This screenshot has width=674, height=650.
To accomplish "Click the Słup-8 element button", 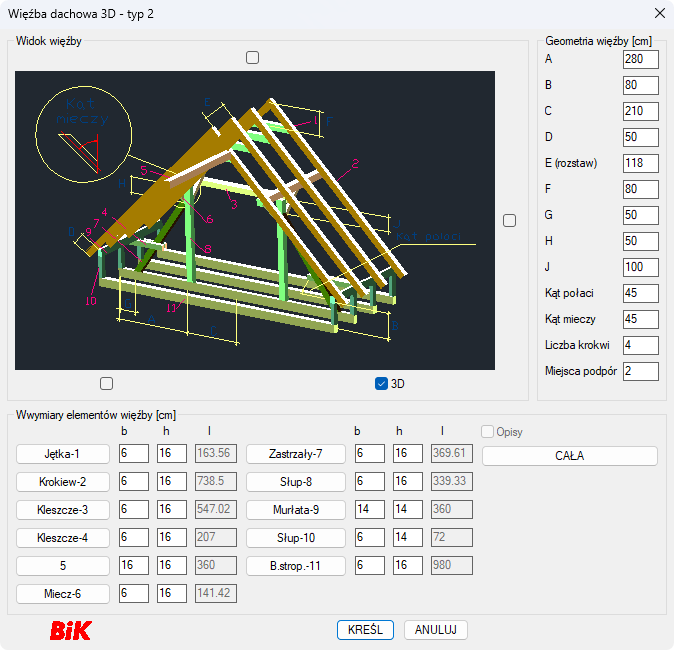I will click(296, 482).
